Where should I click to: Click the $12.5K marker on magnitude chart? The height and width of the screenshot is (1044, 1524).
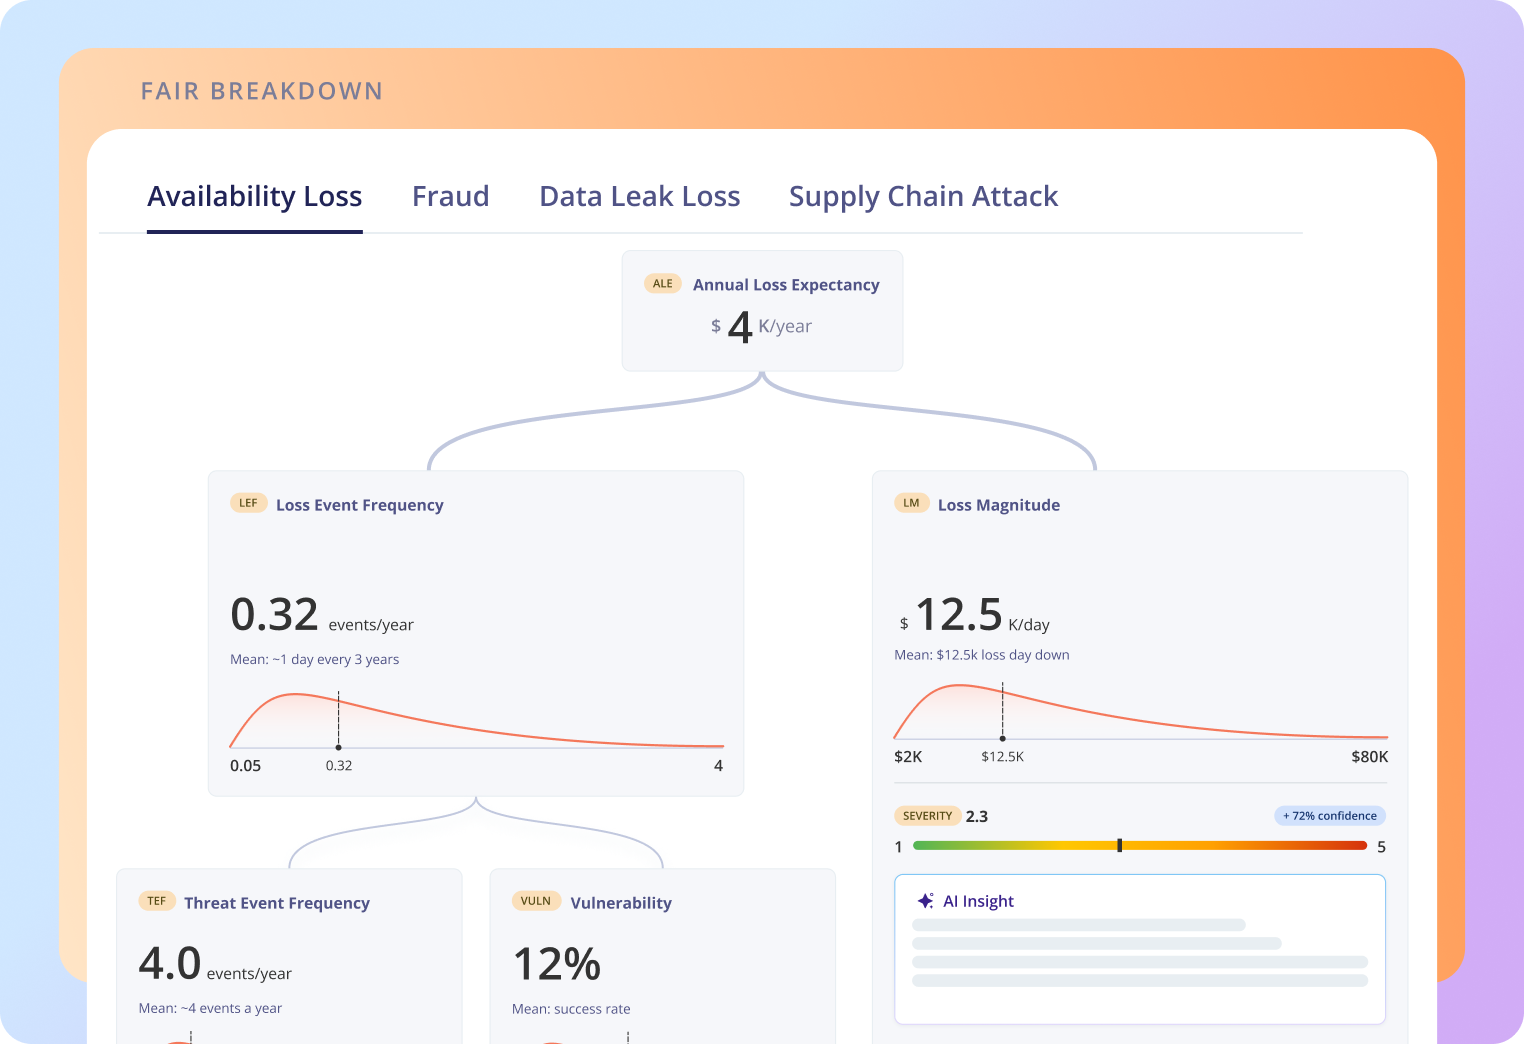pos(1002,738)
